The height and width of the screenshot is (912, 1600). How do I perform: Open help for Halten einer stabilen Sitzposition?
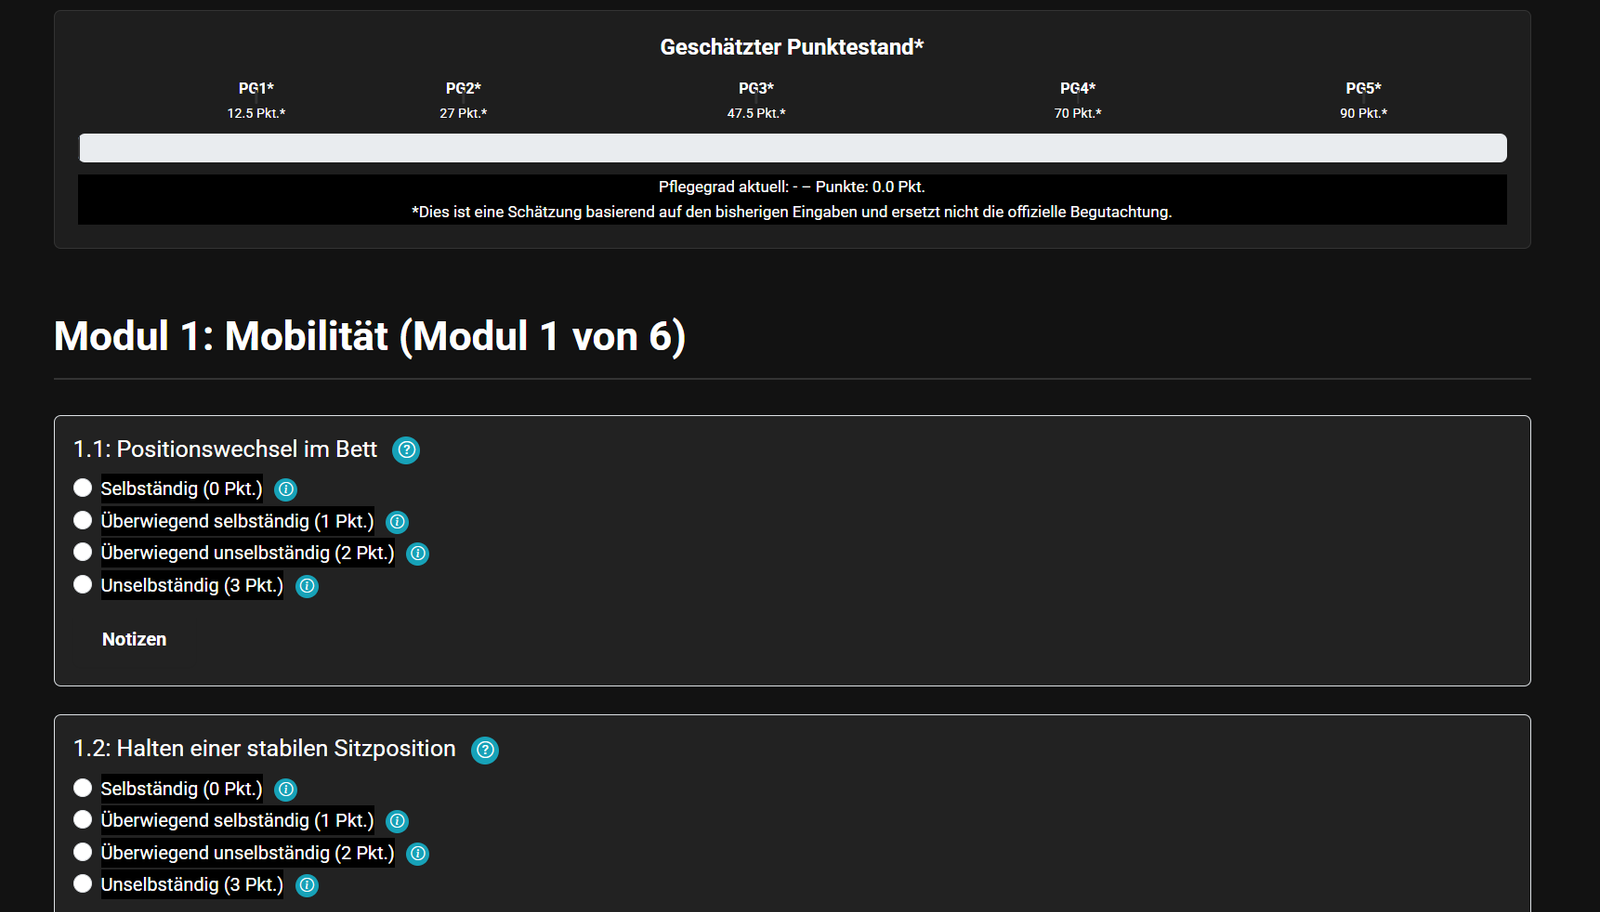(485, 750)
